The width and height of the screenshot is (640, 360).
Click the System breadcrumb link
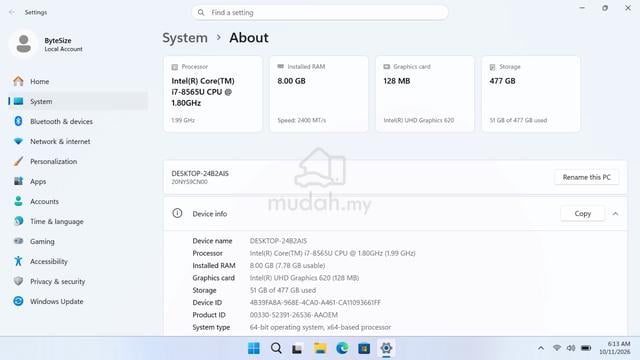[x=185, y=38]
